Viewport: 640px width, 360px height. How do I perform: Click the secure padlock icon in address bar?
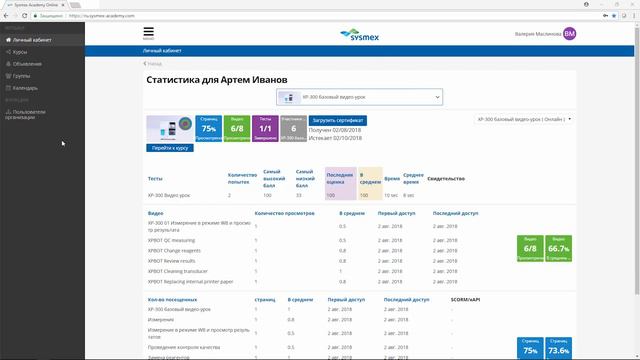(x=36, y=16)
